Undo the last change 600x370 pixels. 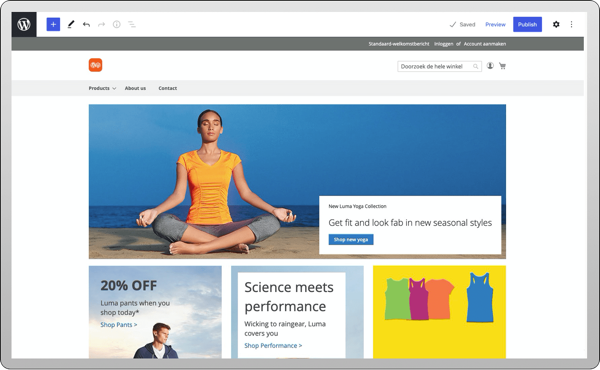(86, 24)
